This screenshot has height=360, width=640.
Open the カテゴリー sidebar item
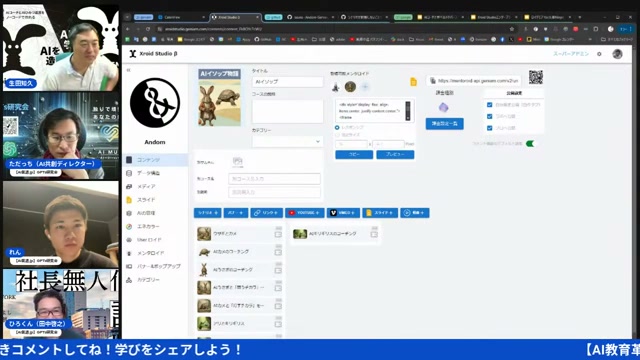tap(155, 280)
